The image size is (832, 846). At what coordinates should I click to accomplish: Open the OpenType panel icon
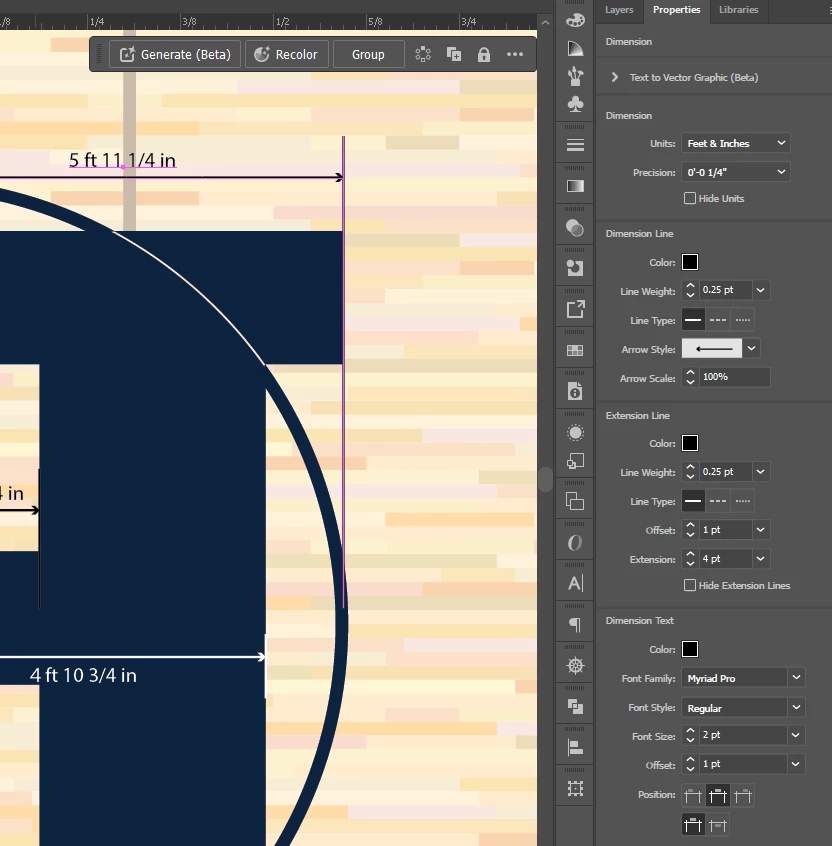(575, 542)
